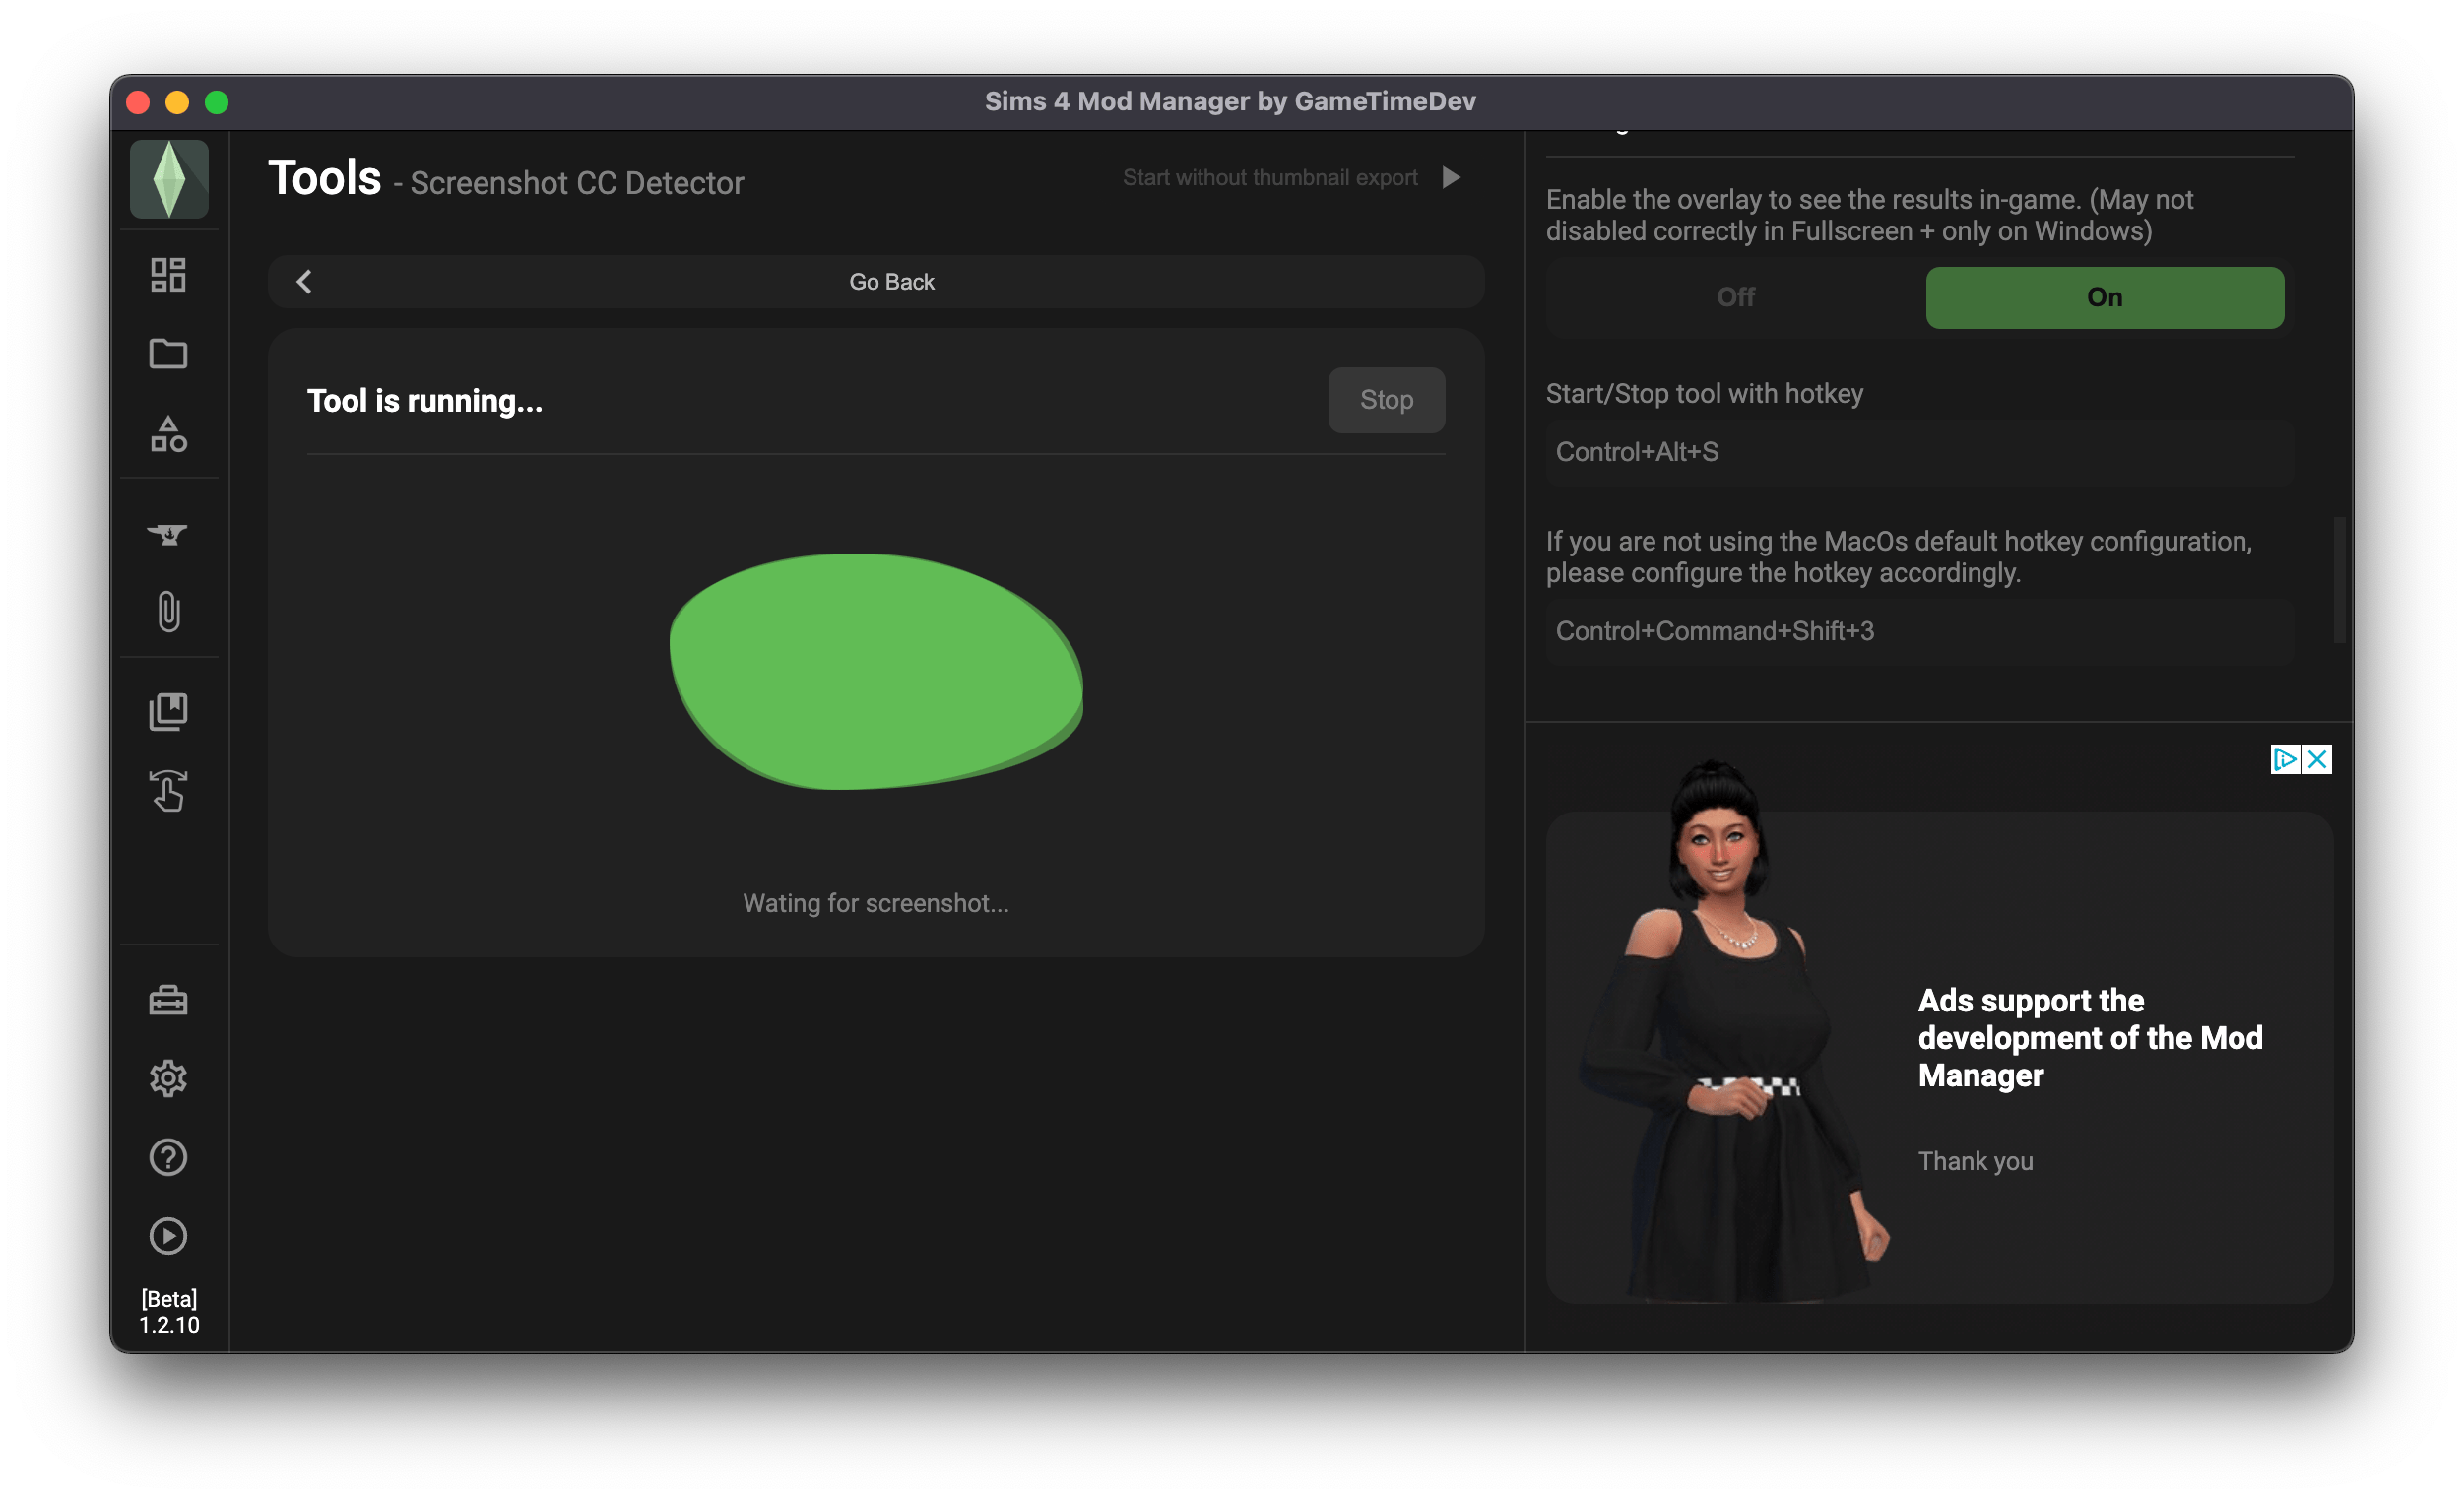2464x1499 pixels.
Task: Turn the overlay On
Action: (2105, 298)
